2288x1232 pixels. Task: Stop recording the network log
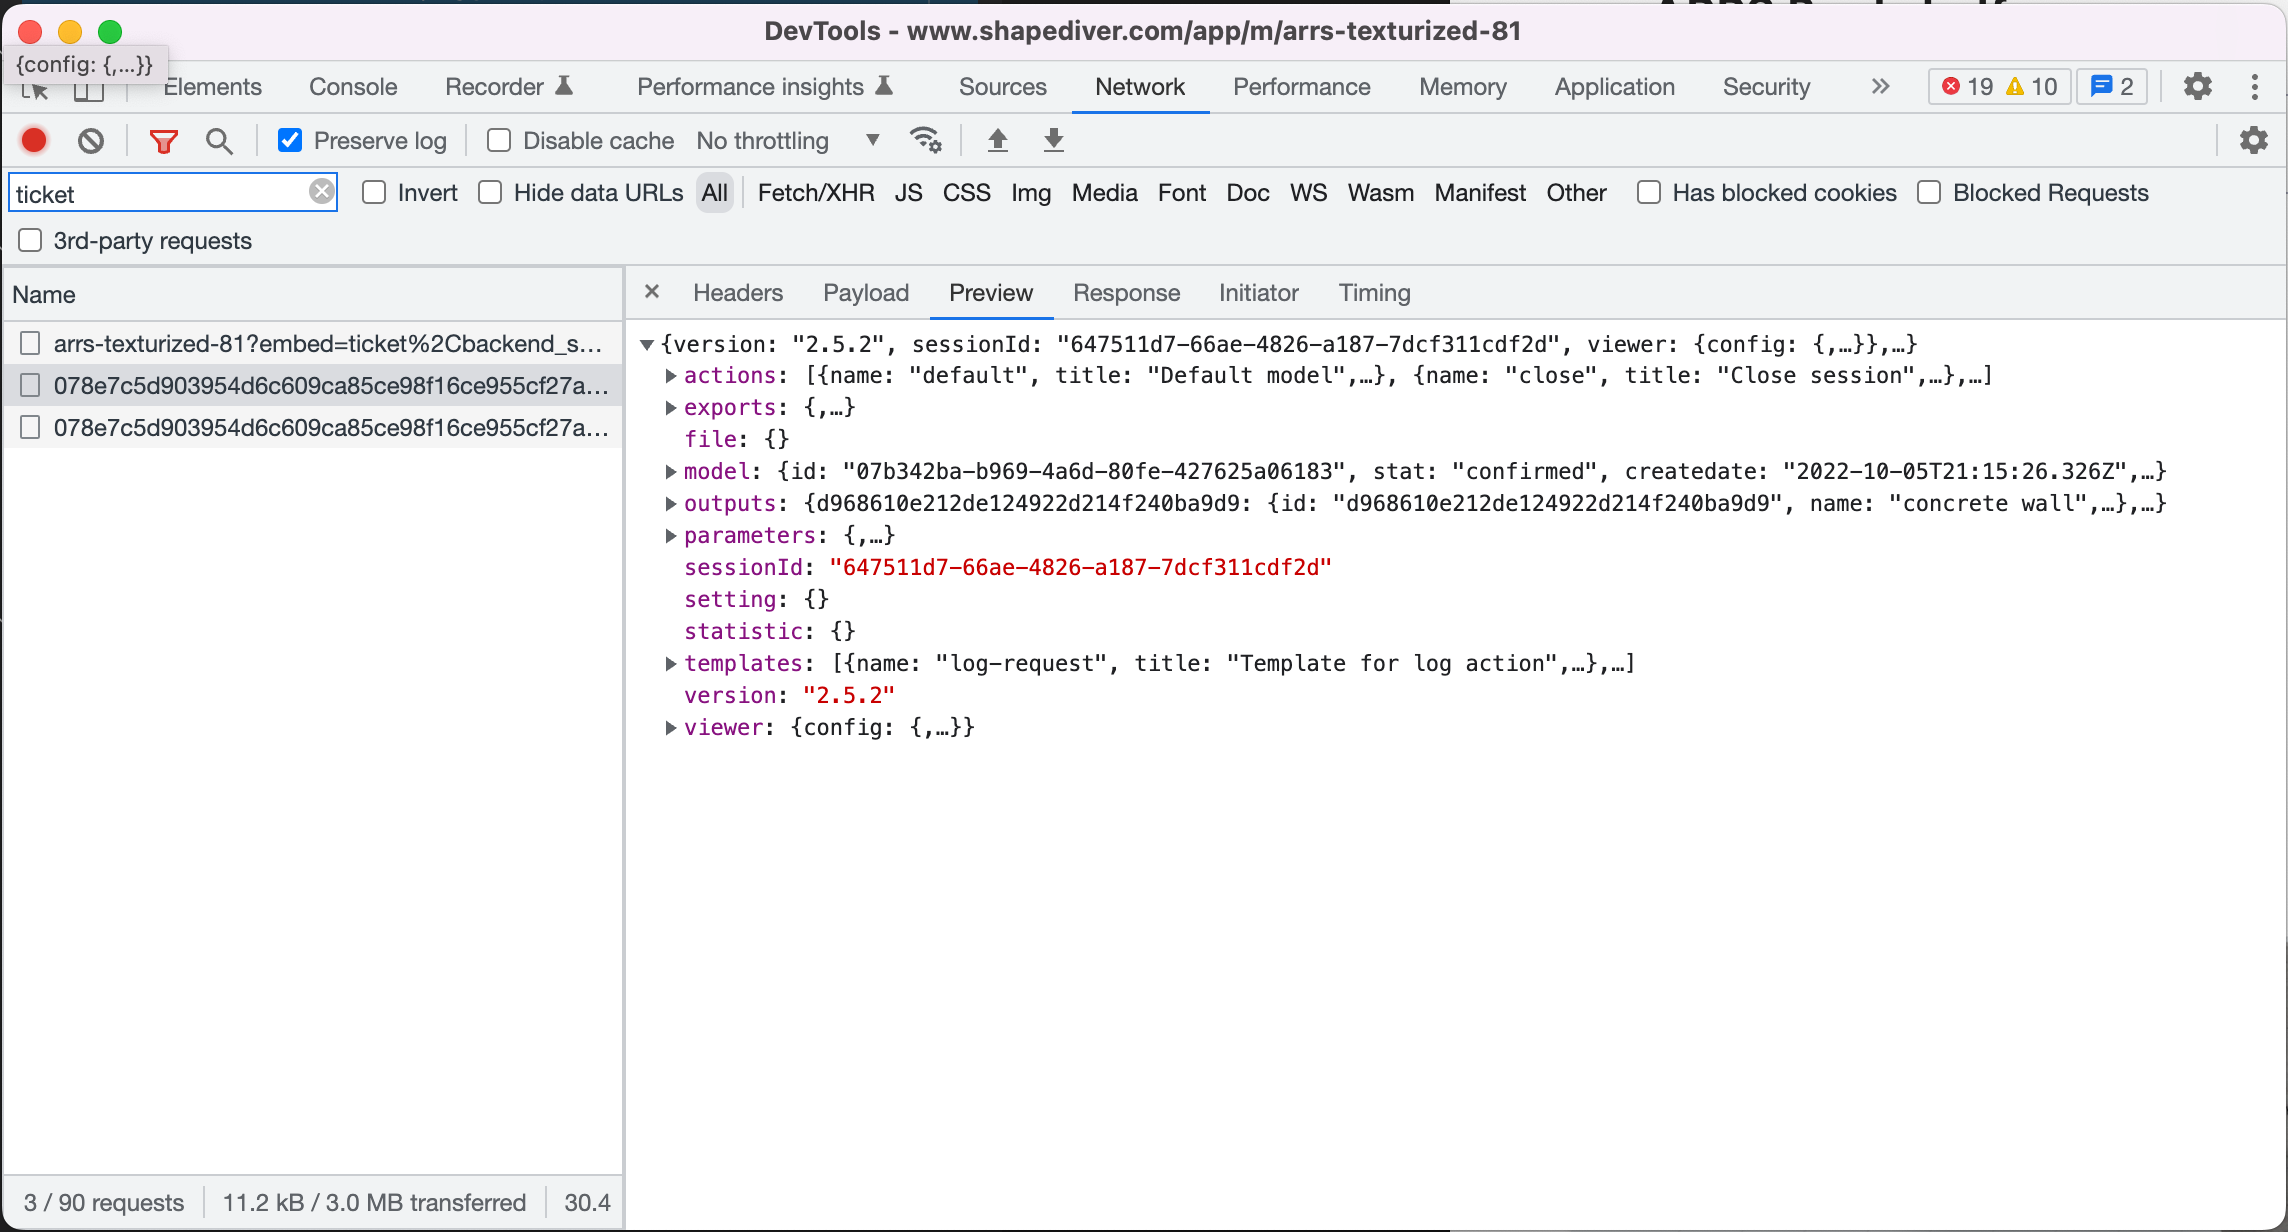(x=33, y=140)
